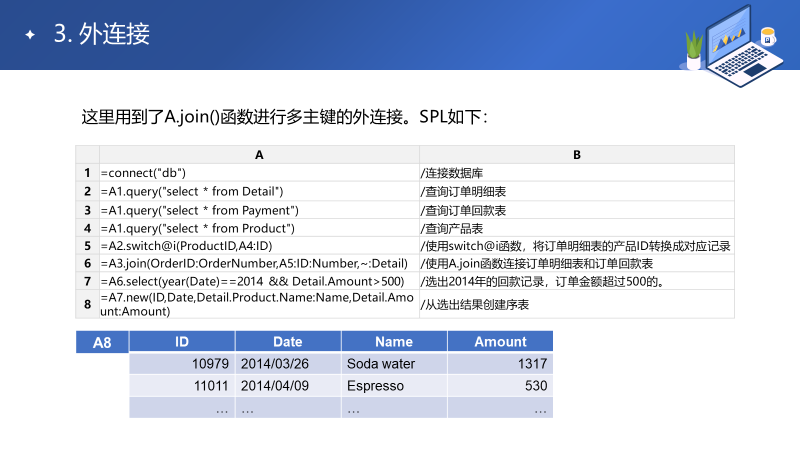Select row number 6 of the SPL grid
This screenshot has height=450, width=800.
click(87, 263)
